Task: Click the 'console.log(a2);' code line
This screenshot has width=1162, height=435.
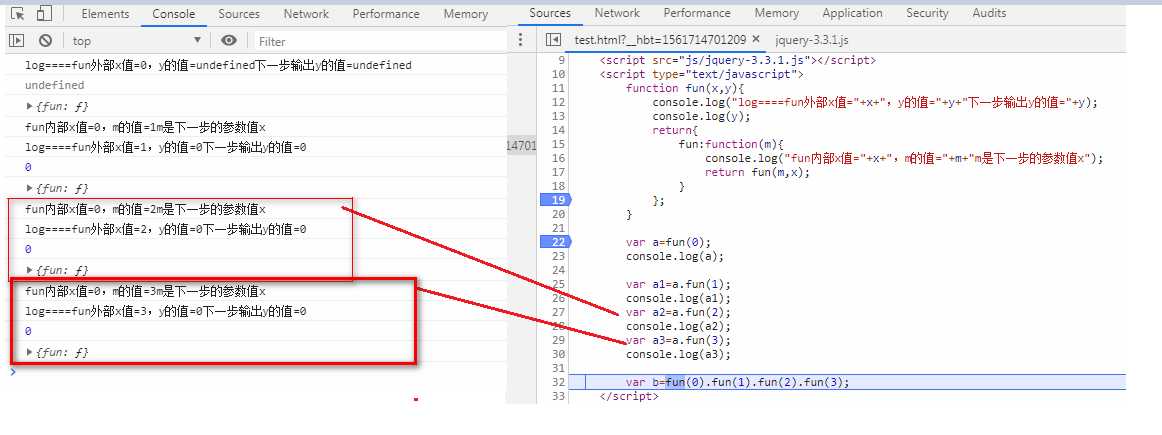Action: (678, 326)
